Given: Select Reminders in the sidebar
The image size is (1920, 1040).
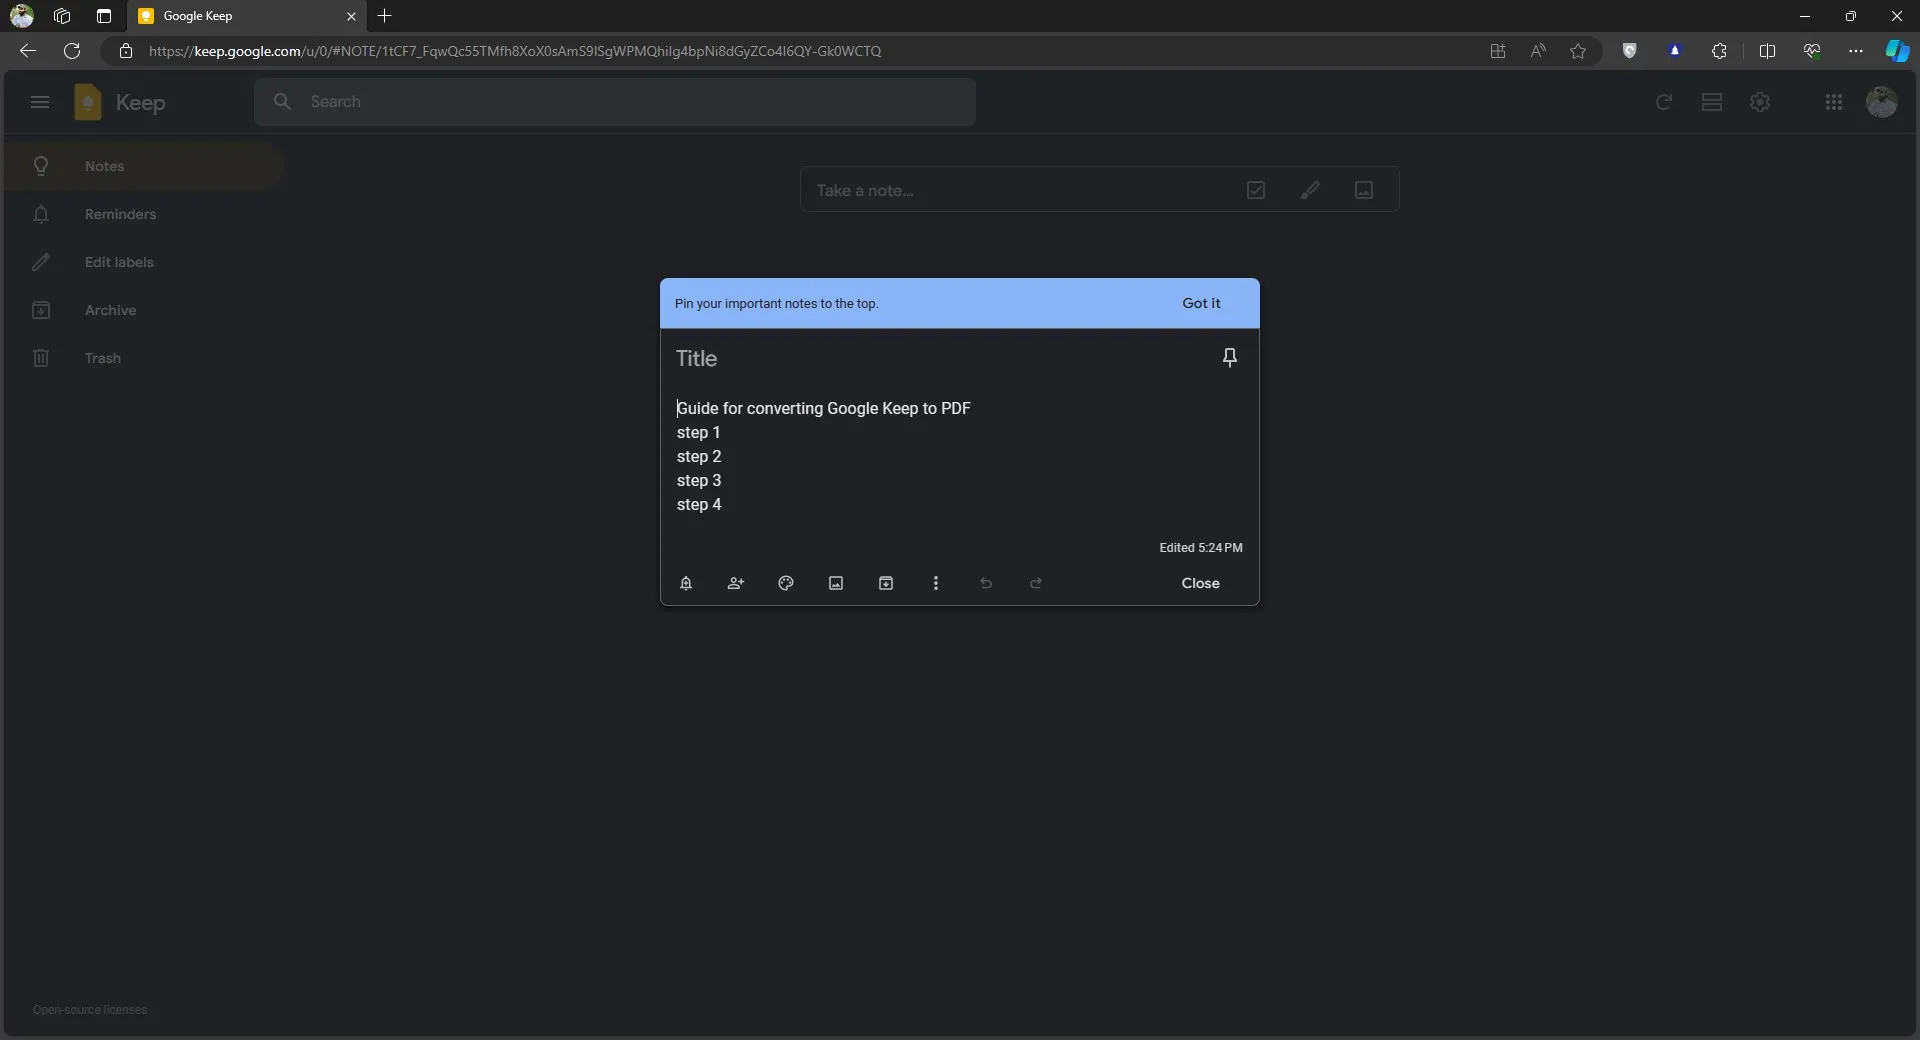Looking at the screenshot, I should coord(120,214).
